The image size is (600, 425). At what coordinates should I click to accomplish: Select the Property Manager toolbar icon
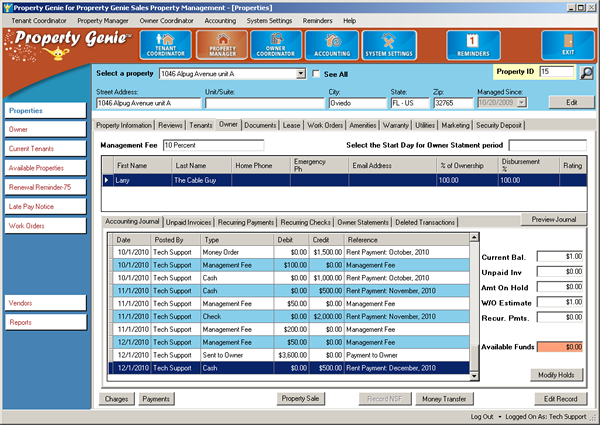[222, 45]
